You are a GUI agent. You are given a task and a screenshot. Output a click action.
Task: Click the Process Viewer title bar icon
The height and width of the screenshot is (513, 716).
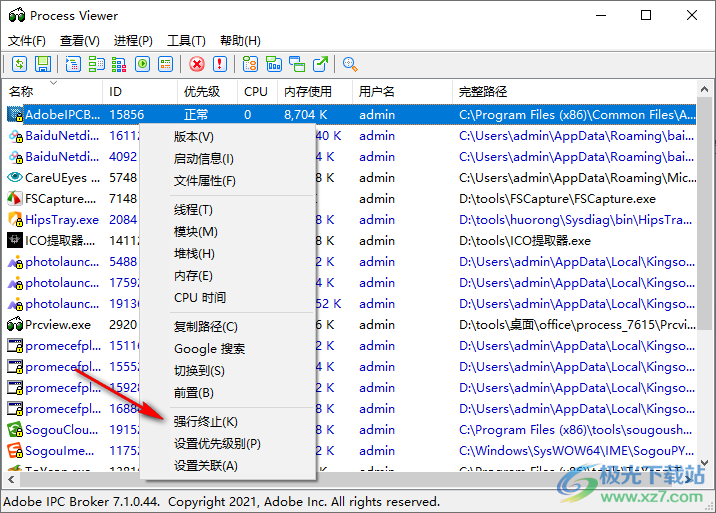tap(17, 16)
